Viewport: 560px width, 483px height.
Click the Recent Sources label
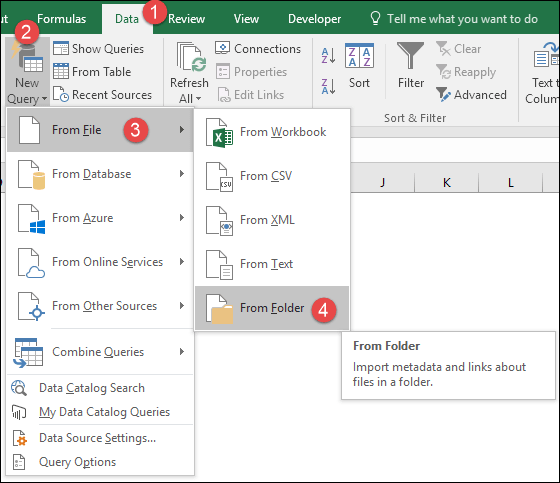coord(112,95)
